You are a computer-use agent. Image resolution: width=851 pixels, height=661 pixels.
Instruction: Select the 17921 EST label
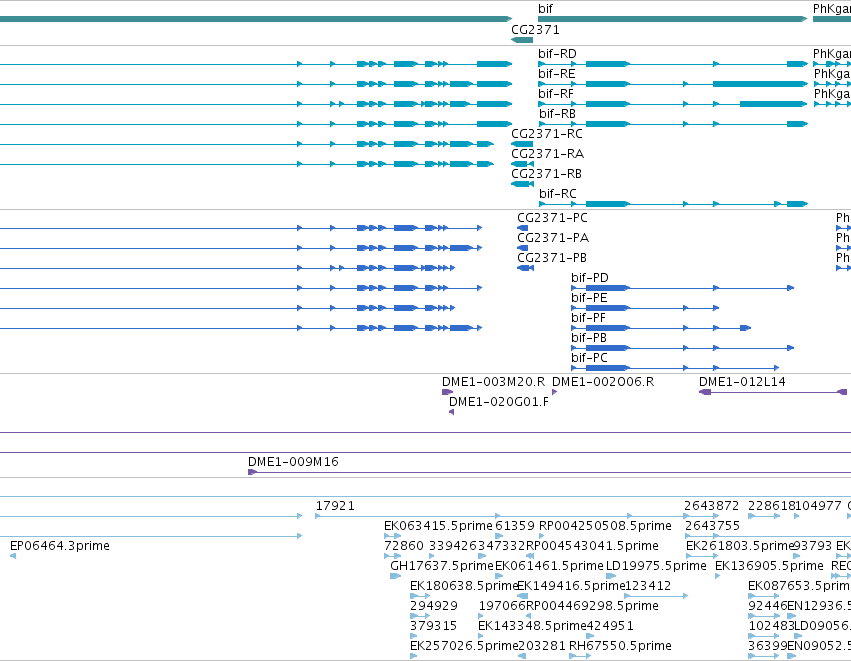335,506
